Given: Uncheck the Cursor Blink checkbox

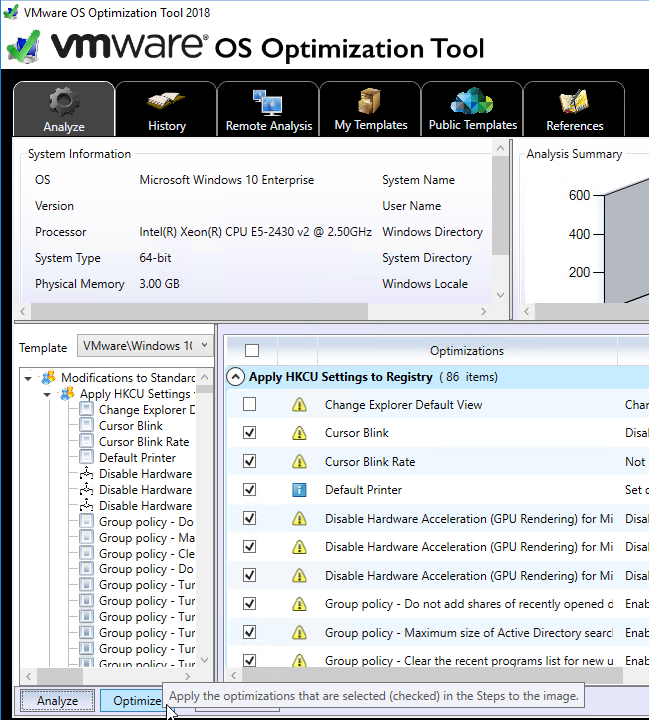Looking at the screenshot, I should coord(249,433).
